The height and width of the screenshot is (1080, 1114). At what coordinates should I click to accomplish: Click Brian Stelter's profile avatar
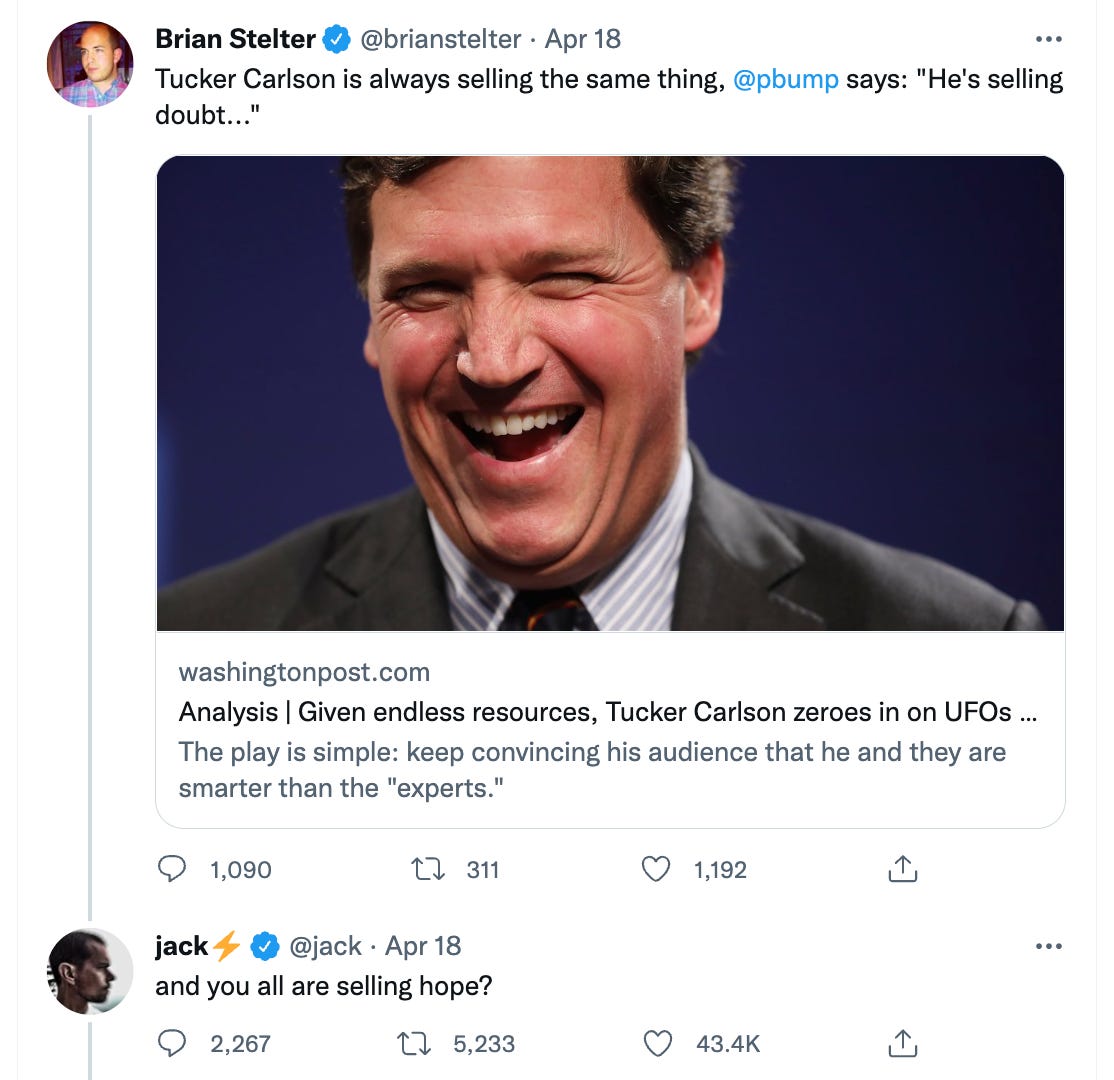point(90,64)
